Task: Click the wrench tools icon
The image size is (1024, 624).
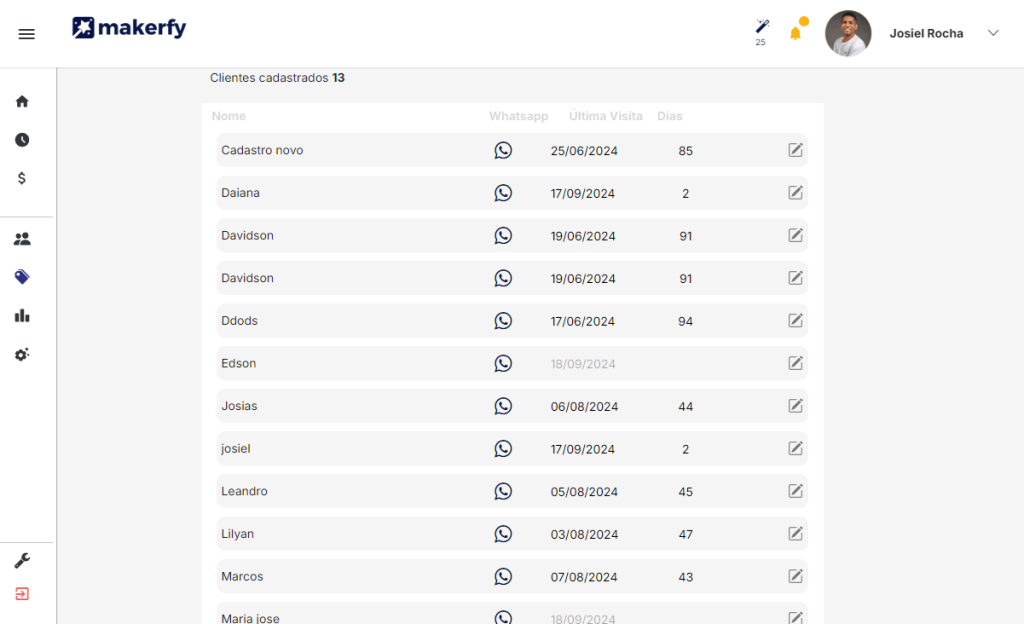Action: 22,561
